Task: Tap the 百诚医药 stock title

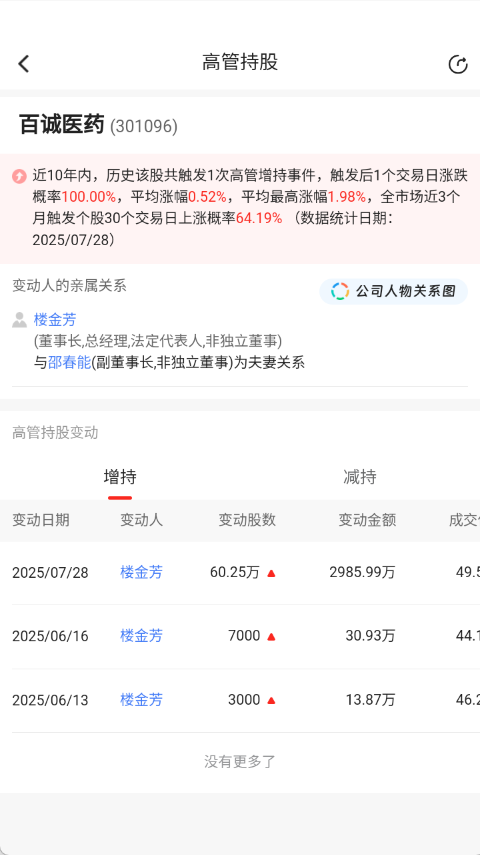Action: pos(62,125)
